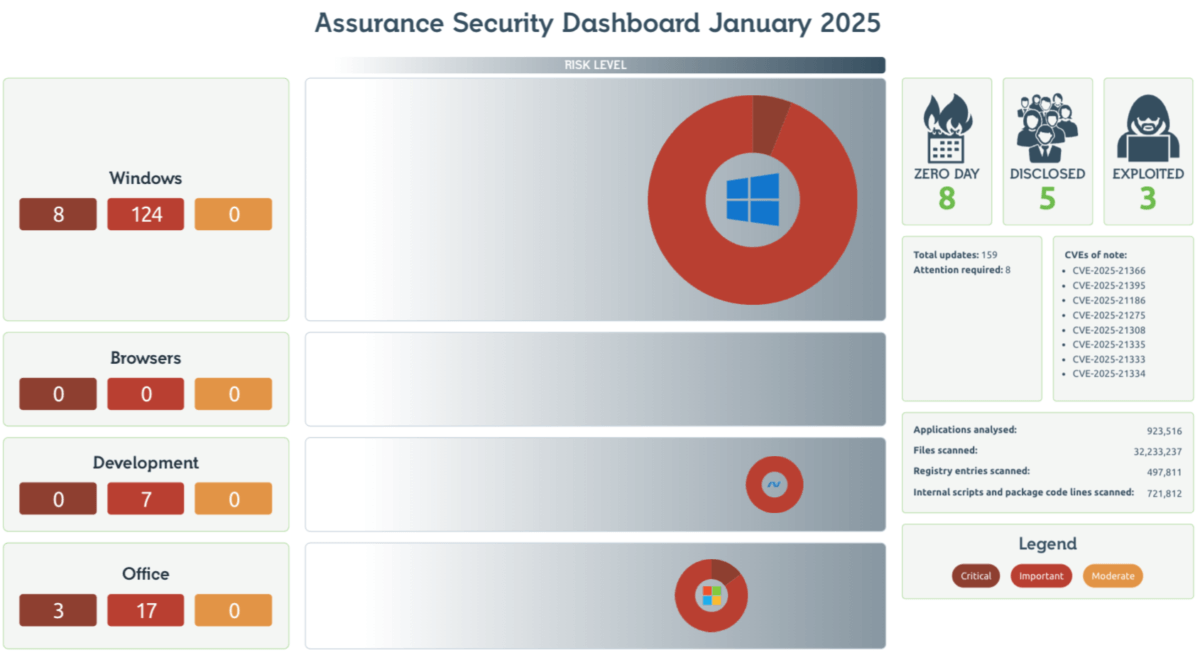
Task: Click the value 32,233,237
Action: [x=1157, y=452]
